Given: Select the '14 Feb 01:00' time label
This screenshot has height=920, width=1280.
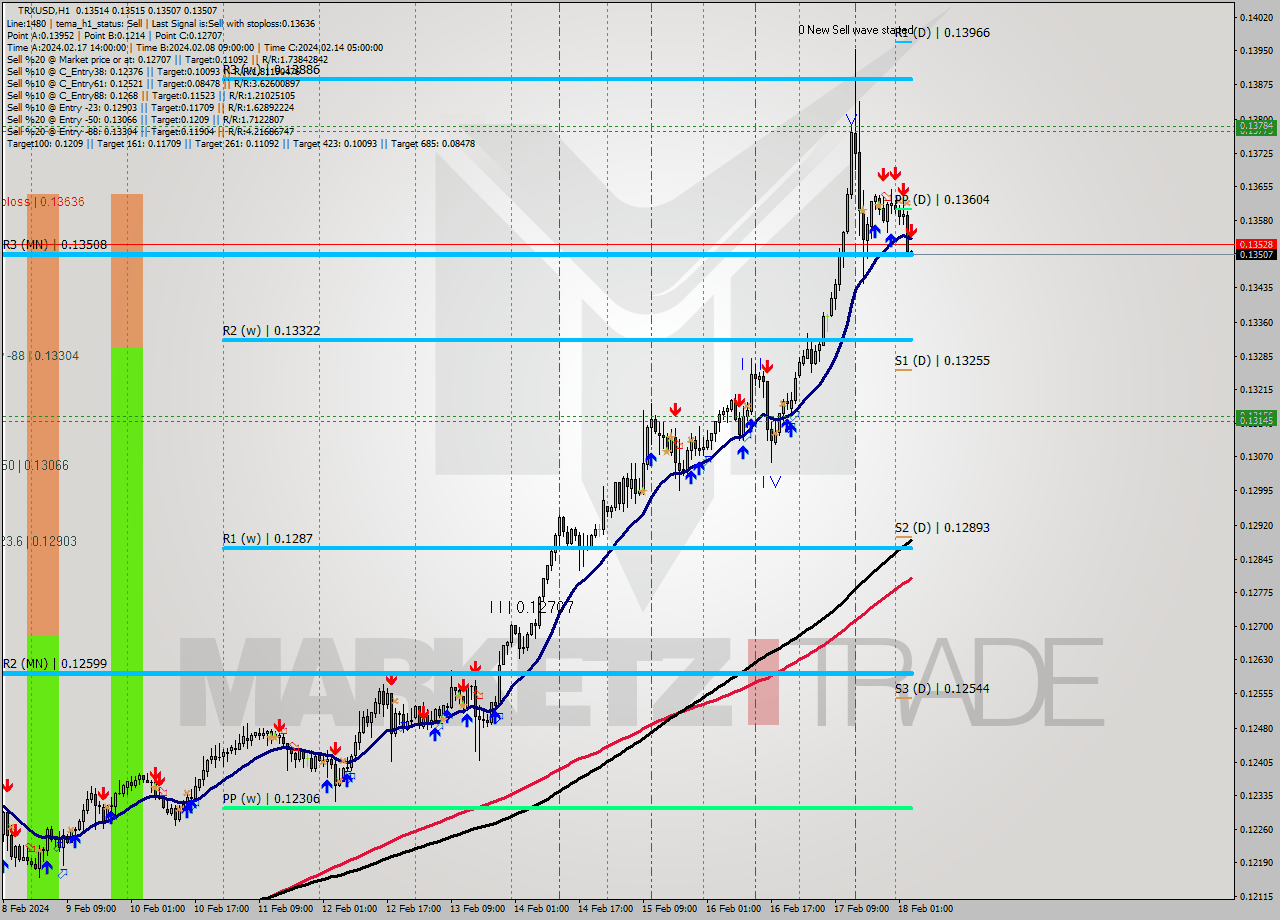Looking at the screenshot, I should point(541,909).
